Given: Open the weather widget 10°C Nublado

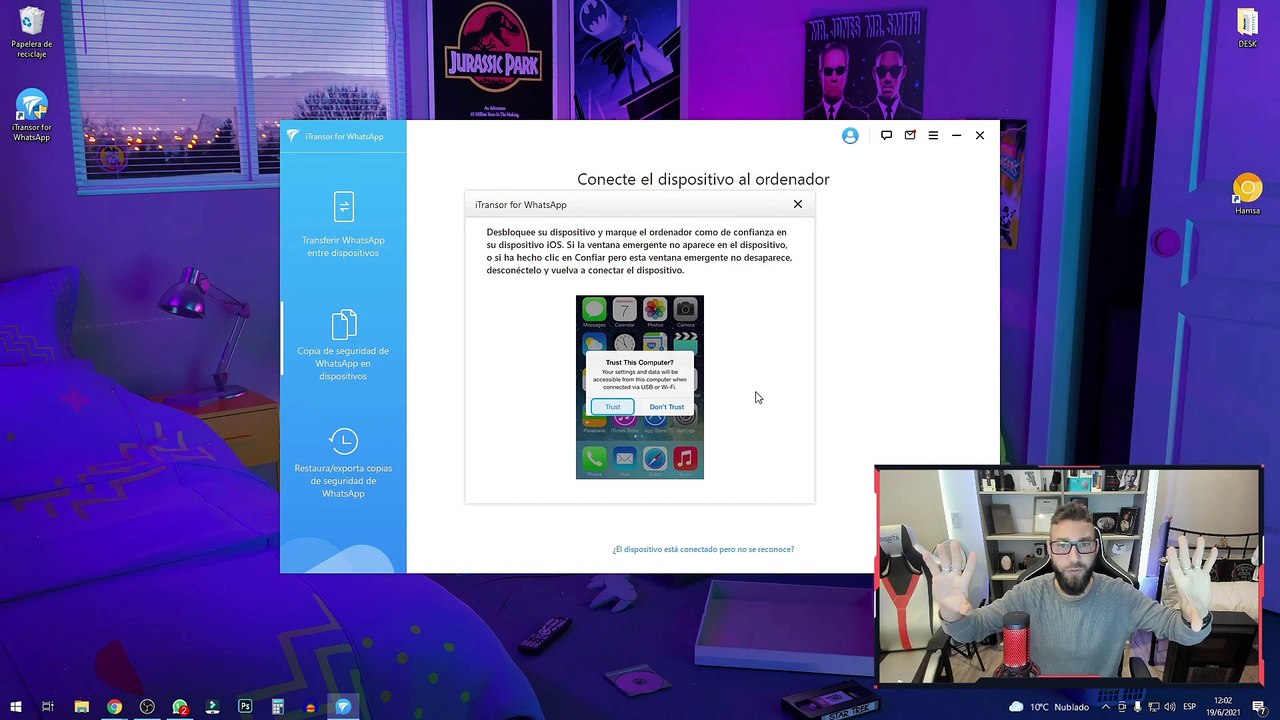Looking at the screenshot, I should [x=1048, y=707].
